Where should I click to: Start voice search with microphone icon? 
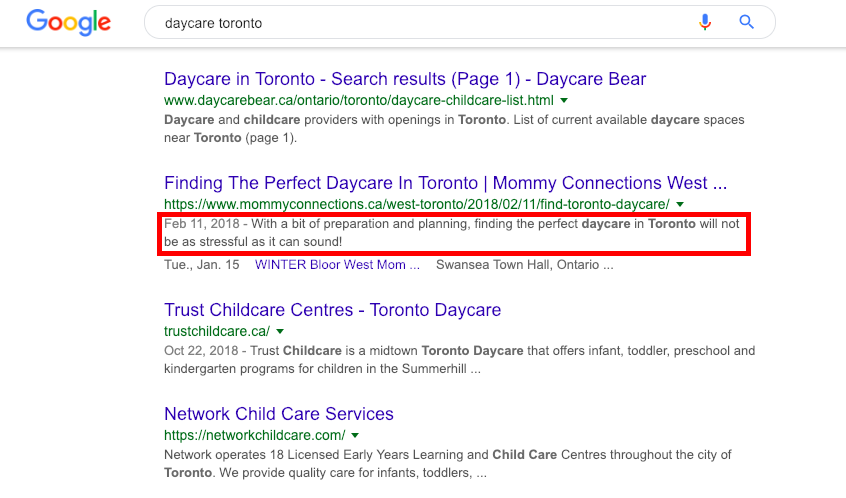coord(705,22)
